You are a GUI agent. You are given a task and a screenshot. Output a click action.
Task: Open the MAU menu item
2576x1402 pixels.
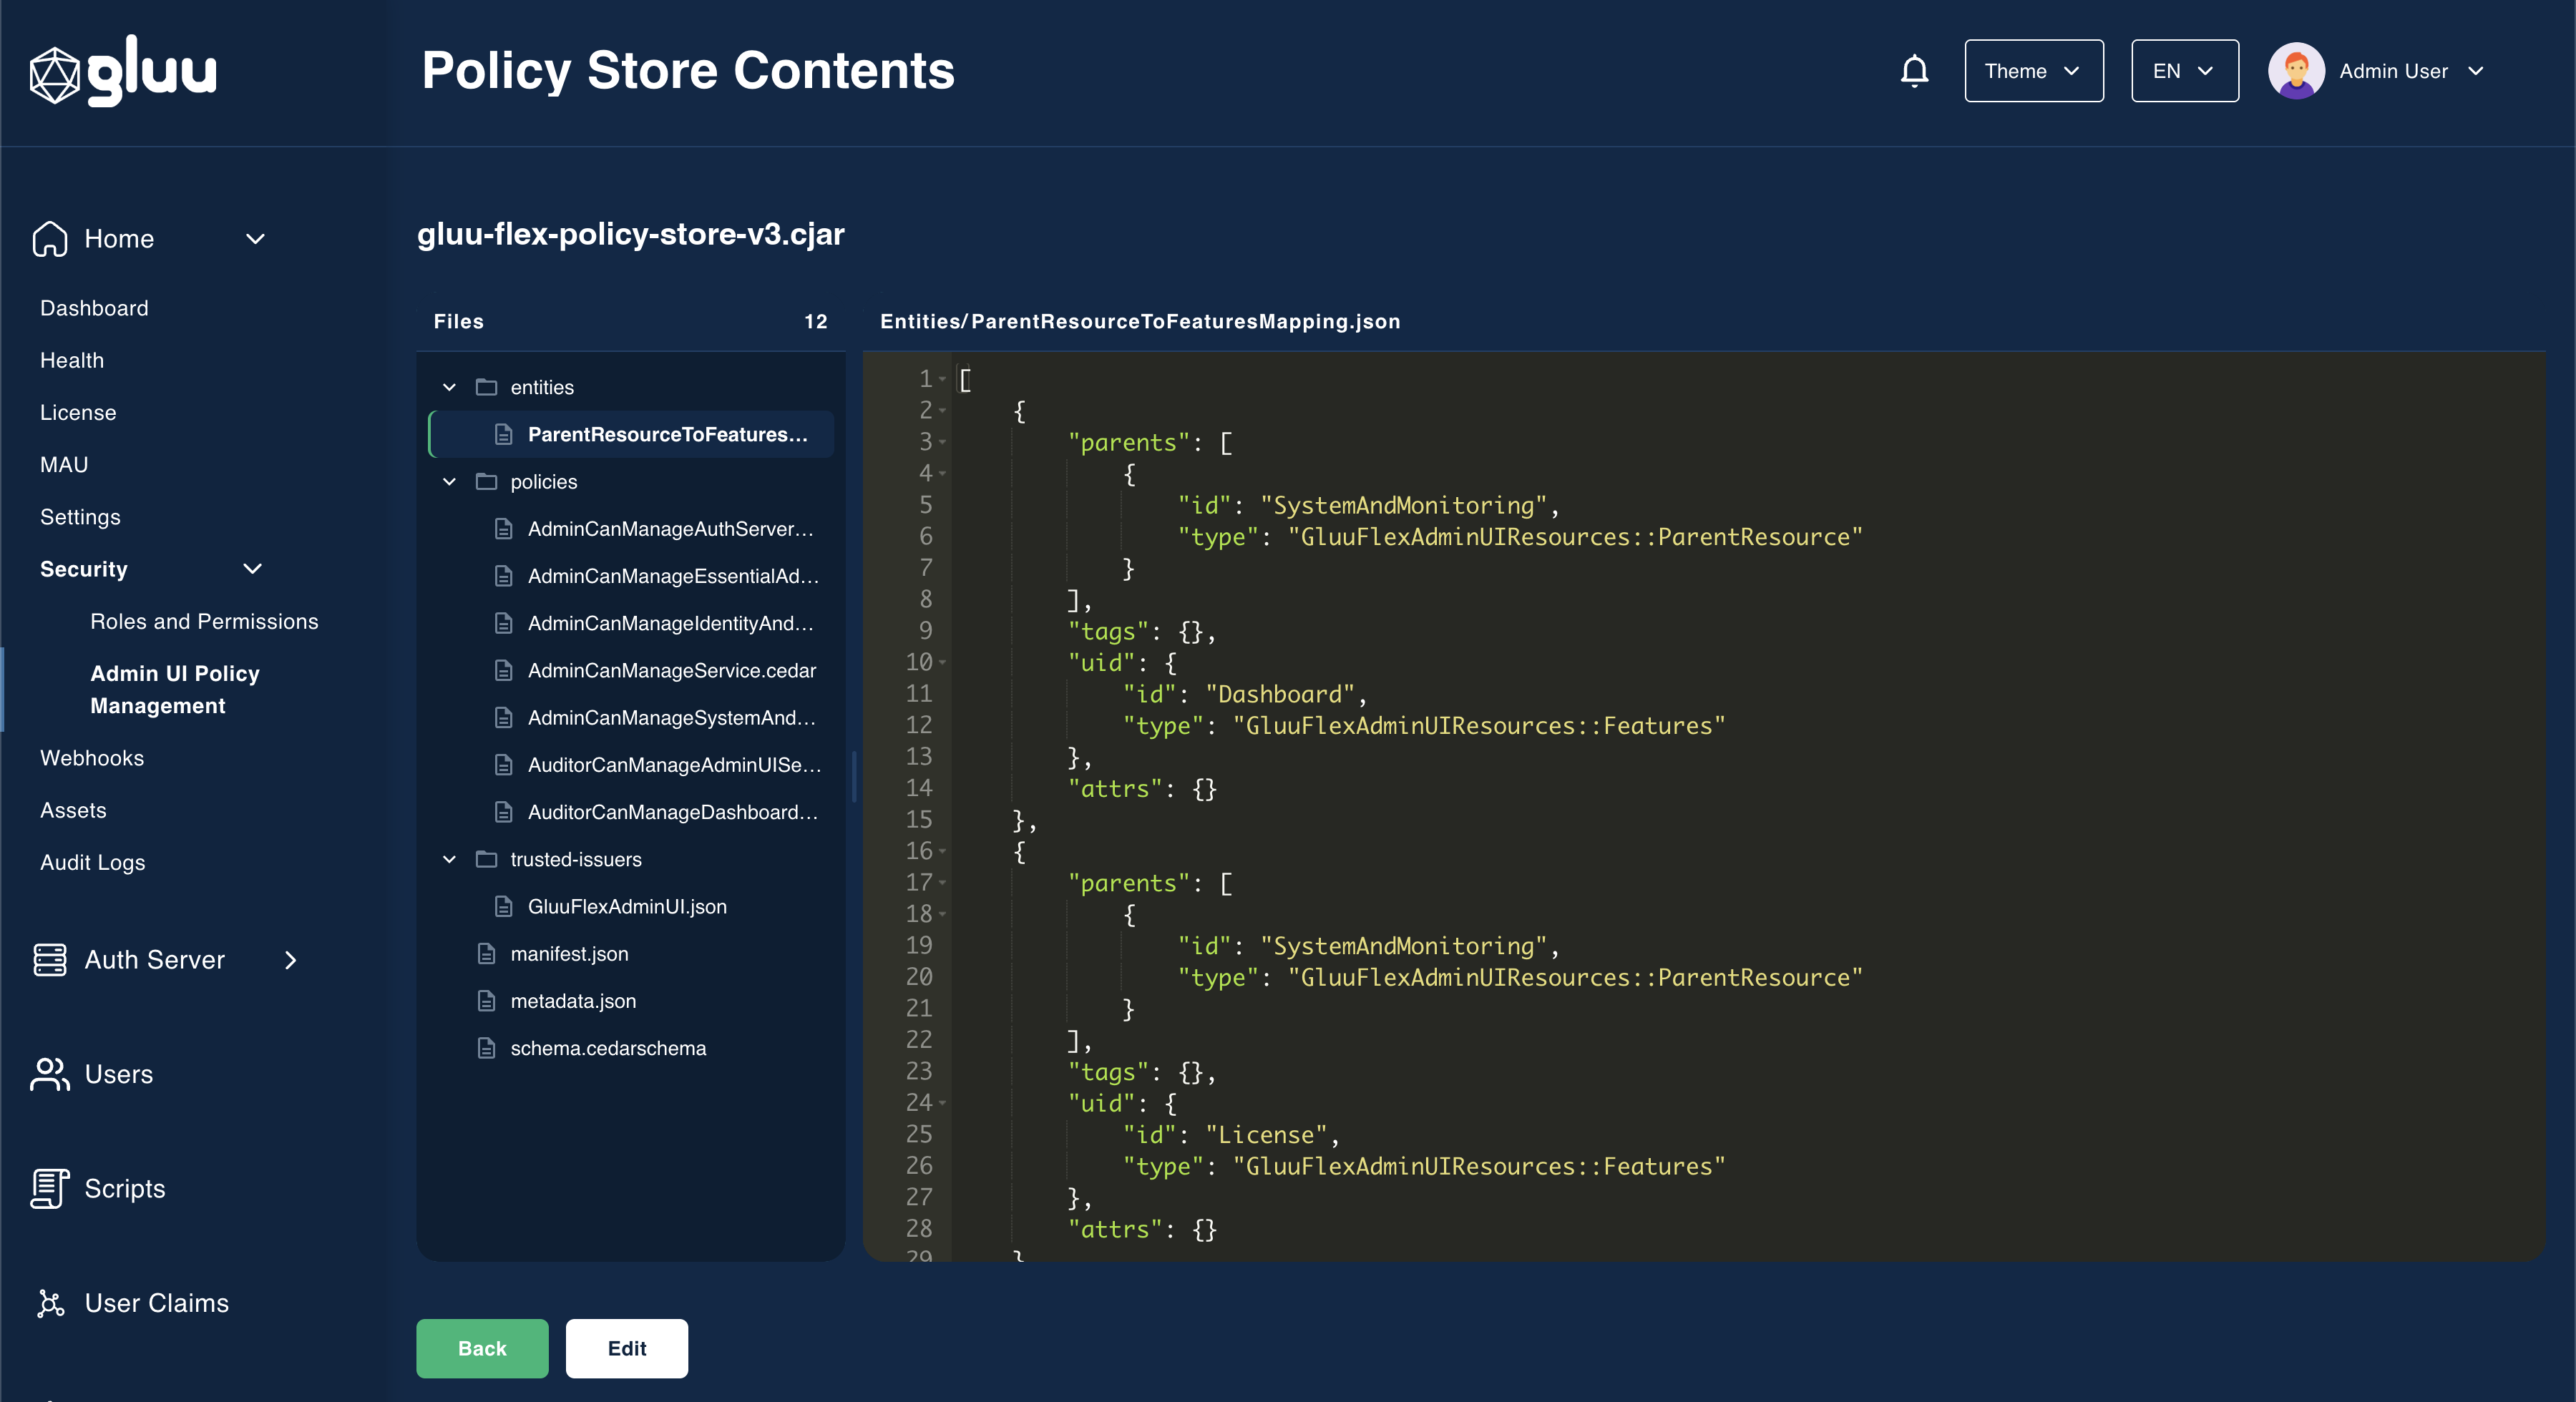[x=64, y=465]
